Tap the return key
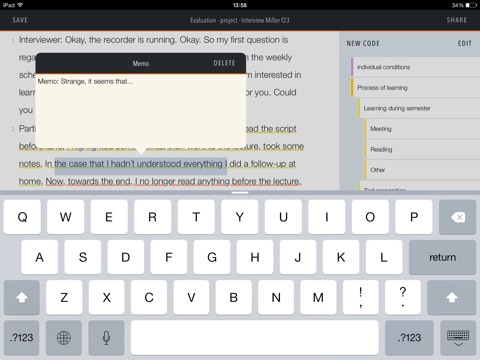This screenshot has height=360, width=480. [442, 257]
